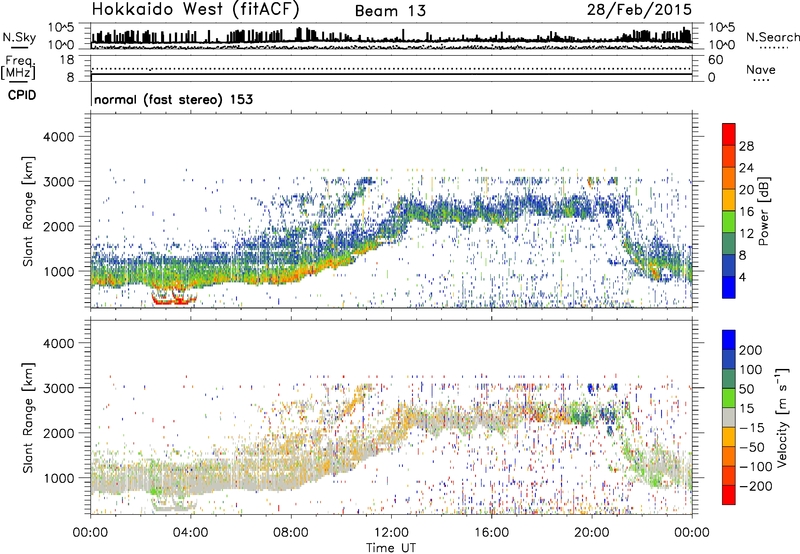The width and height of the screenshot is (800, 554).
Task: Click the gray zero-velocity colorbar segment
Action: point(729,418)
